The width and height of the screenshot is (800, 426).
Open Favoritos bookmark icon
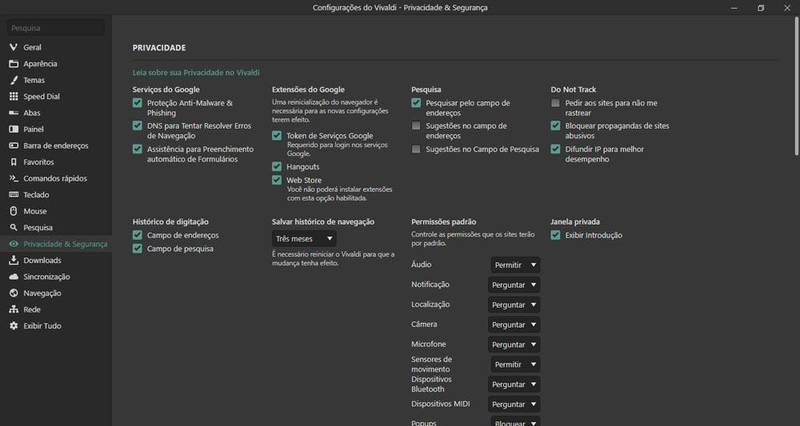[14, 162]
